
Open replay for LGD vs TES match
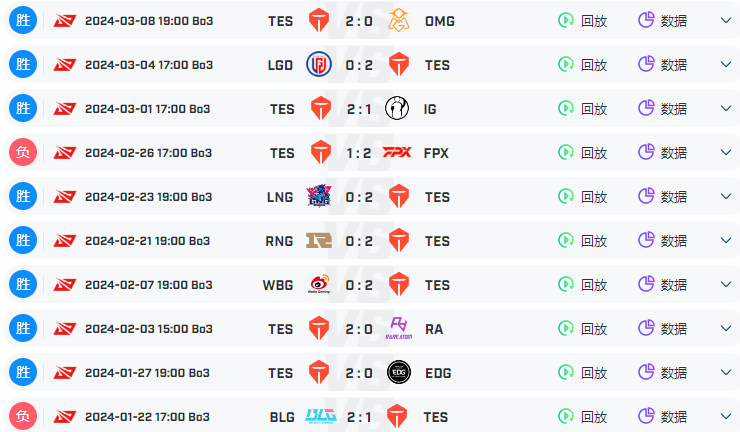pos(582,64)
